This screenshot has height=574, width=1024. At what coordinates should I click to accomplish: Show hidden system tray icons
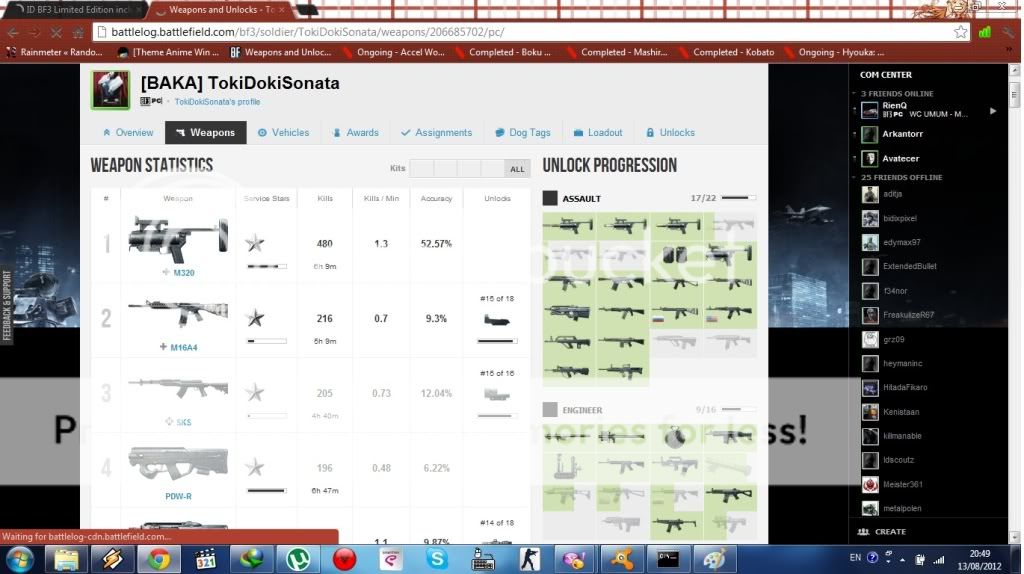pos(902,560)
